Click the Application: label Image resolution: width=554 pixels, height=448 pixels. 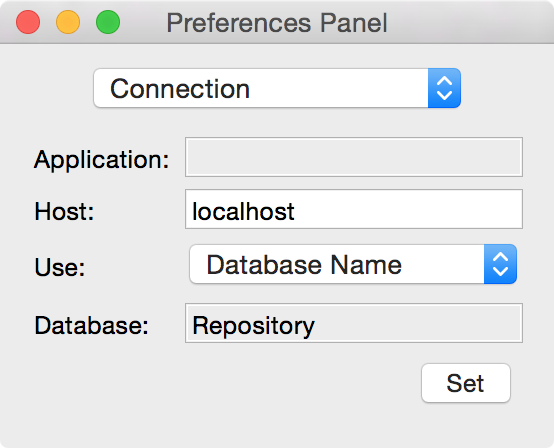(x=101, y=160)
